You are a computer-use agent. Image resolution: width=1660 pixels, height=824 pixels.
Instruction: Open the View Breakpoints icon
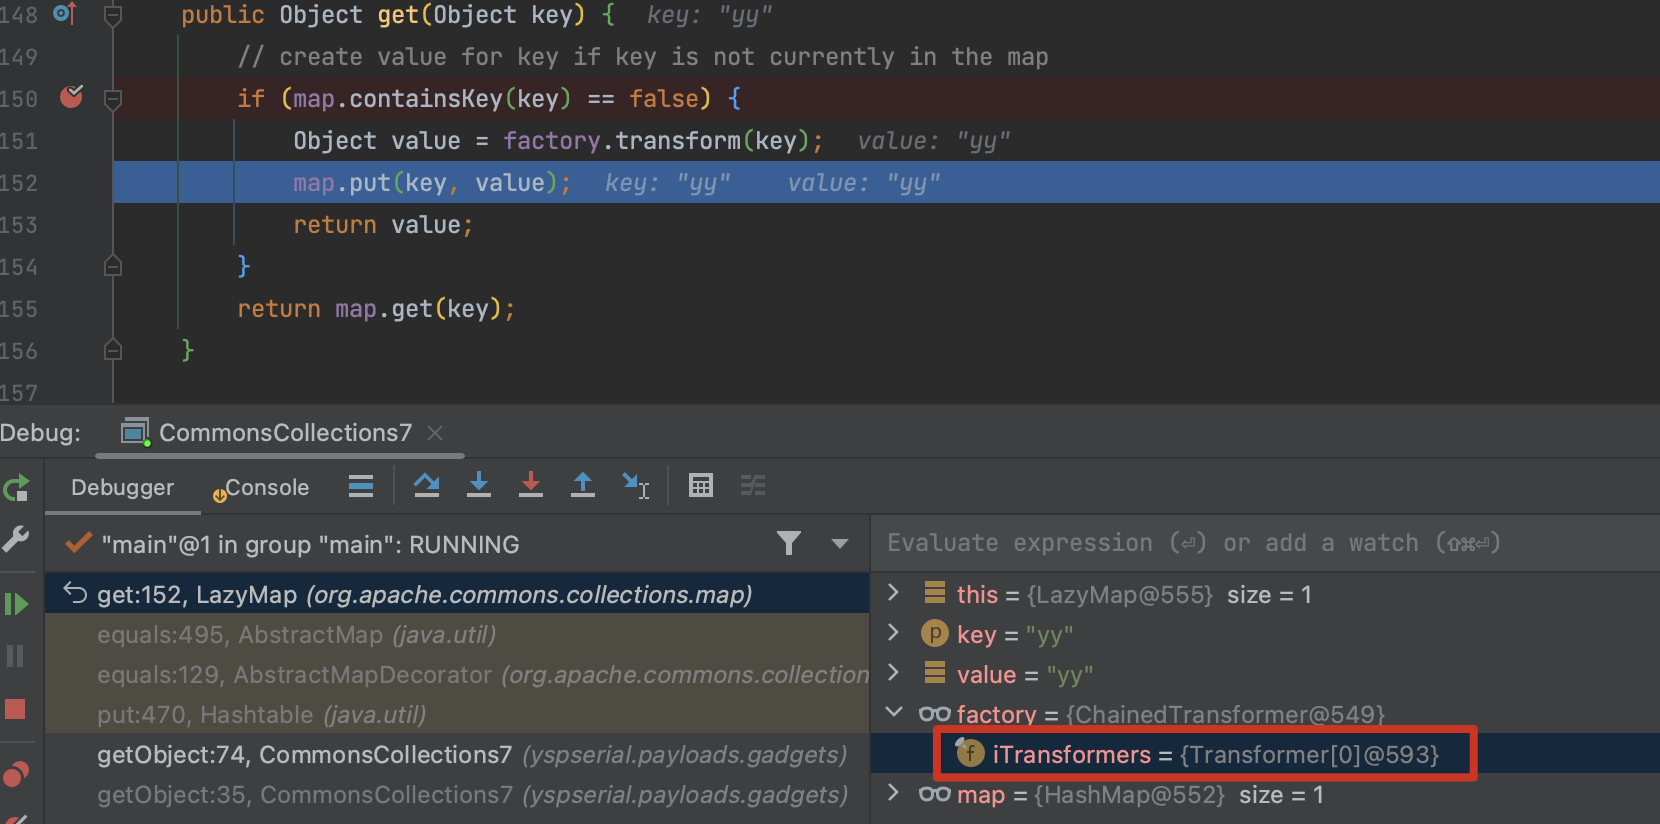(x=16, y=774)
